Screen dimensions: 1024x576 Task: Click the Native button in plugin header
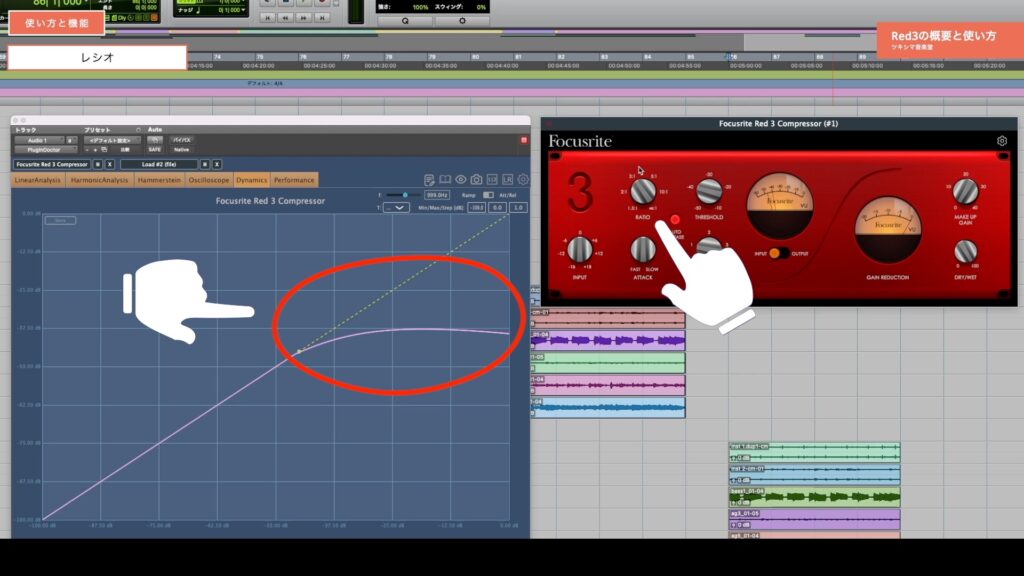[x=181, y=150]
